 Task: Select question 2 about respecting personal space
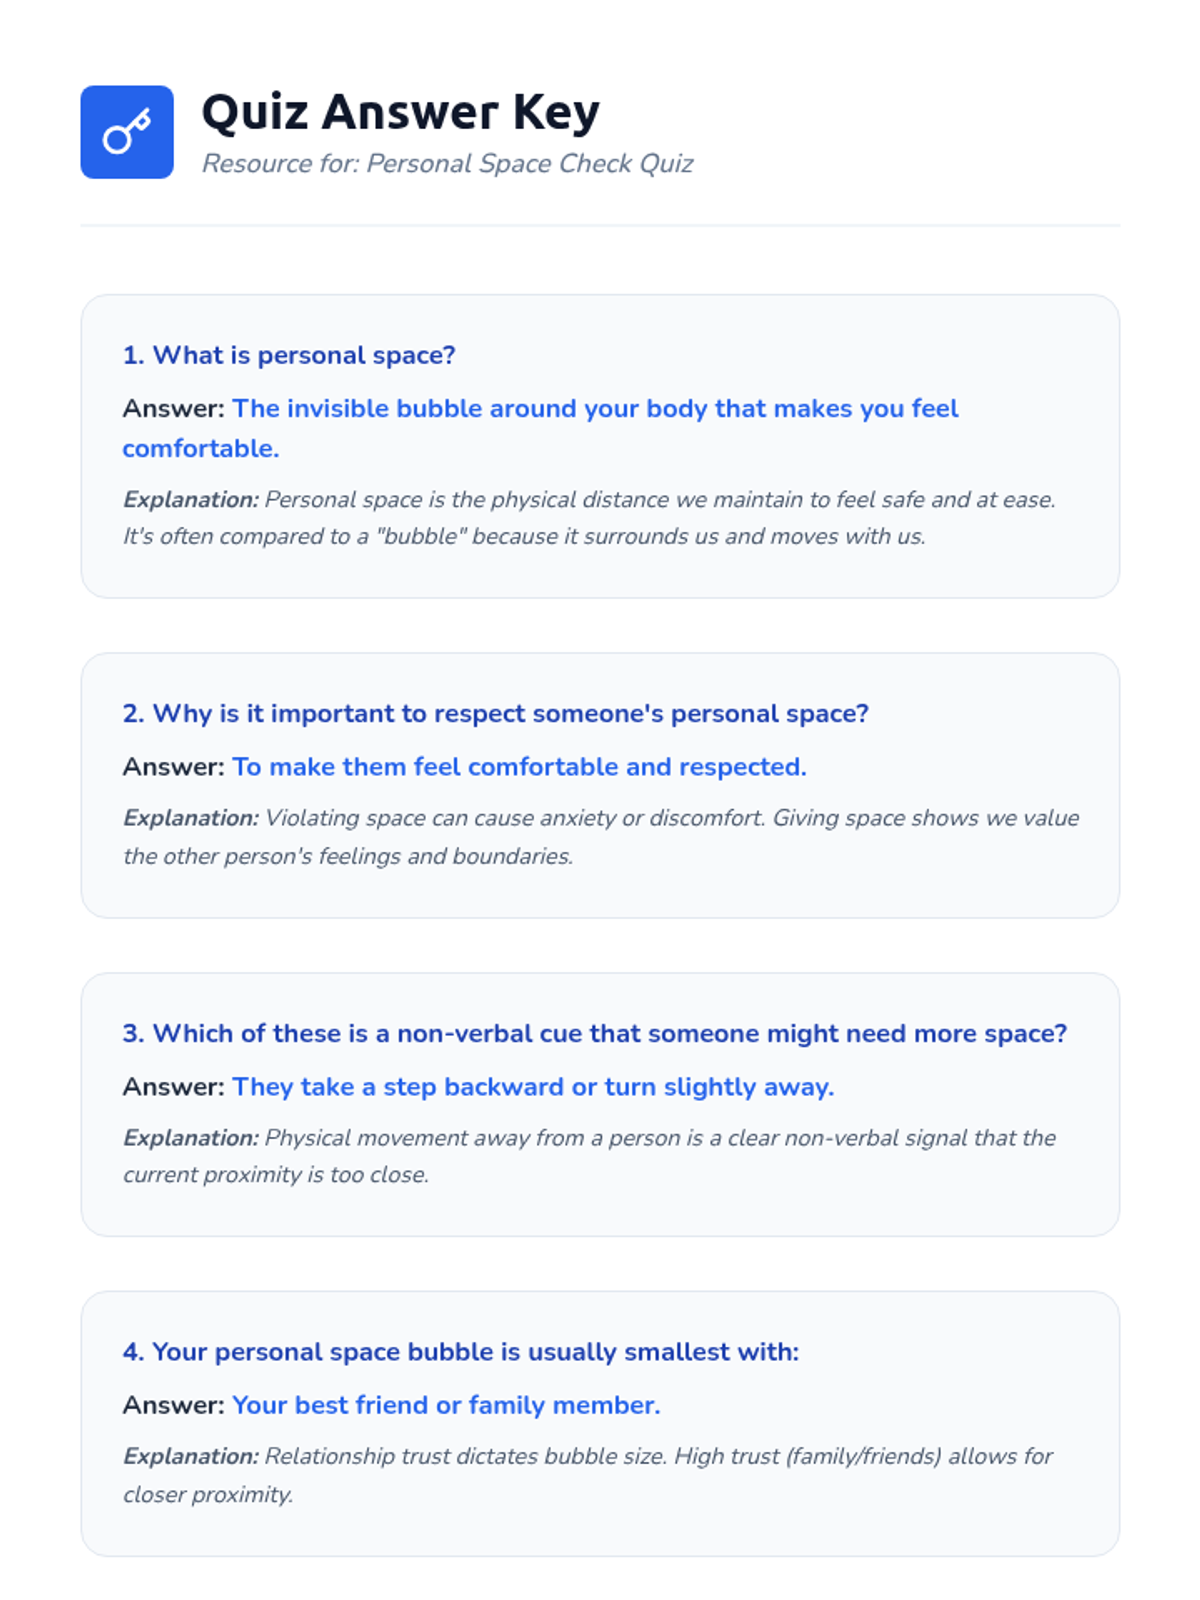[495, 713]
